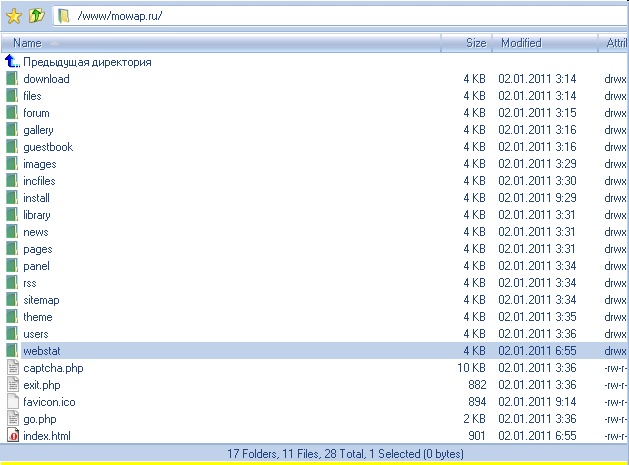Click the favicon.ico blank file icon
Image resolution: width=629 pixels, height=465 pixels.
pos(13,402)
